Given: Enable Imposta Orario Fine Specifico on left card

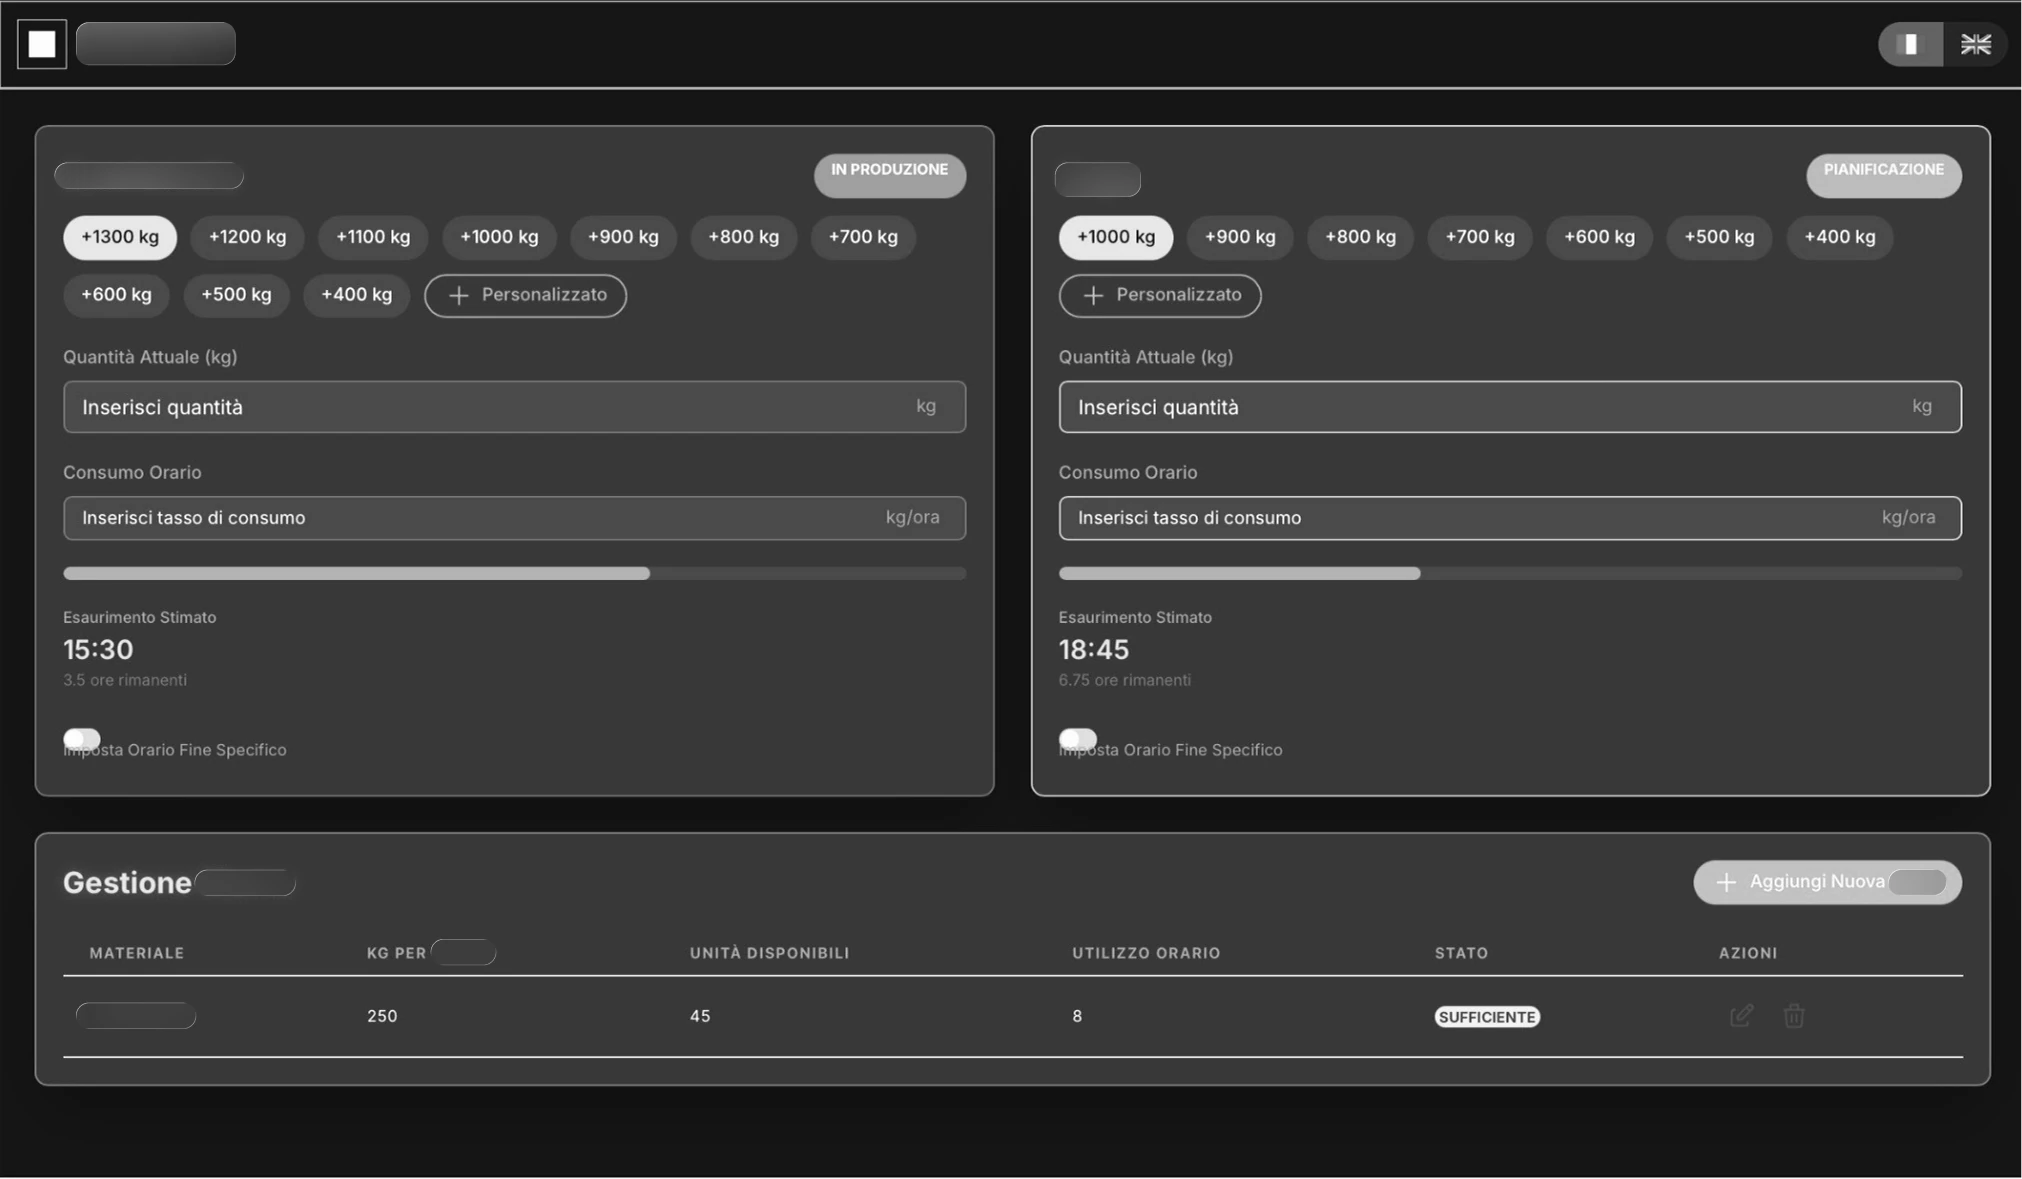Looking at the screenshot, I should [81, 739].
